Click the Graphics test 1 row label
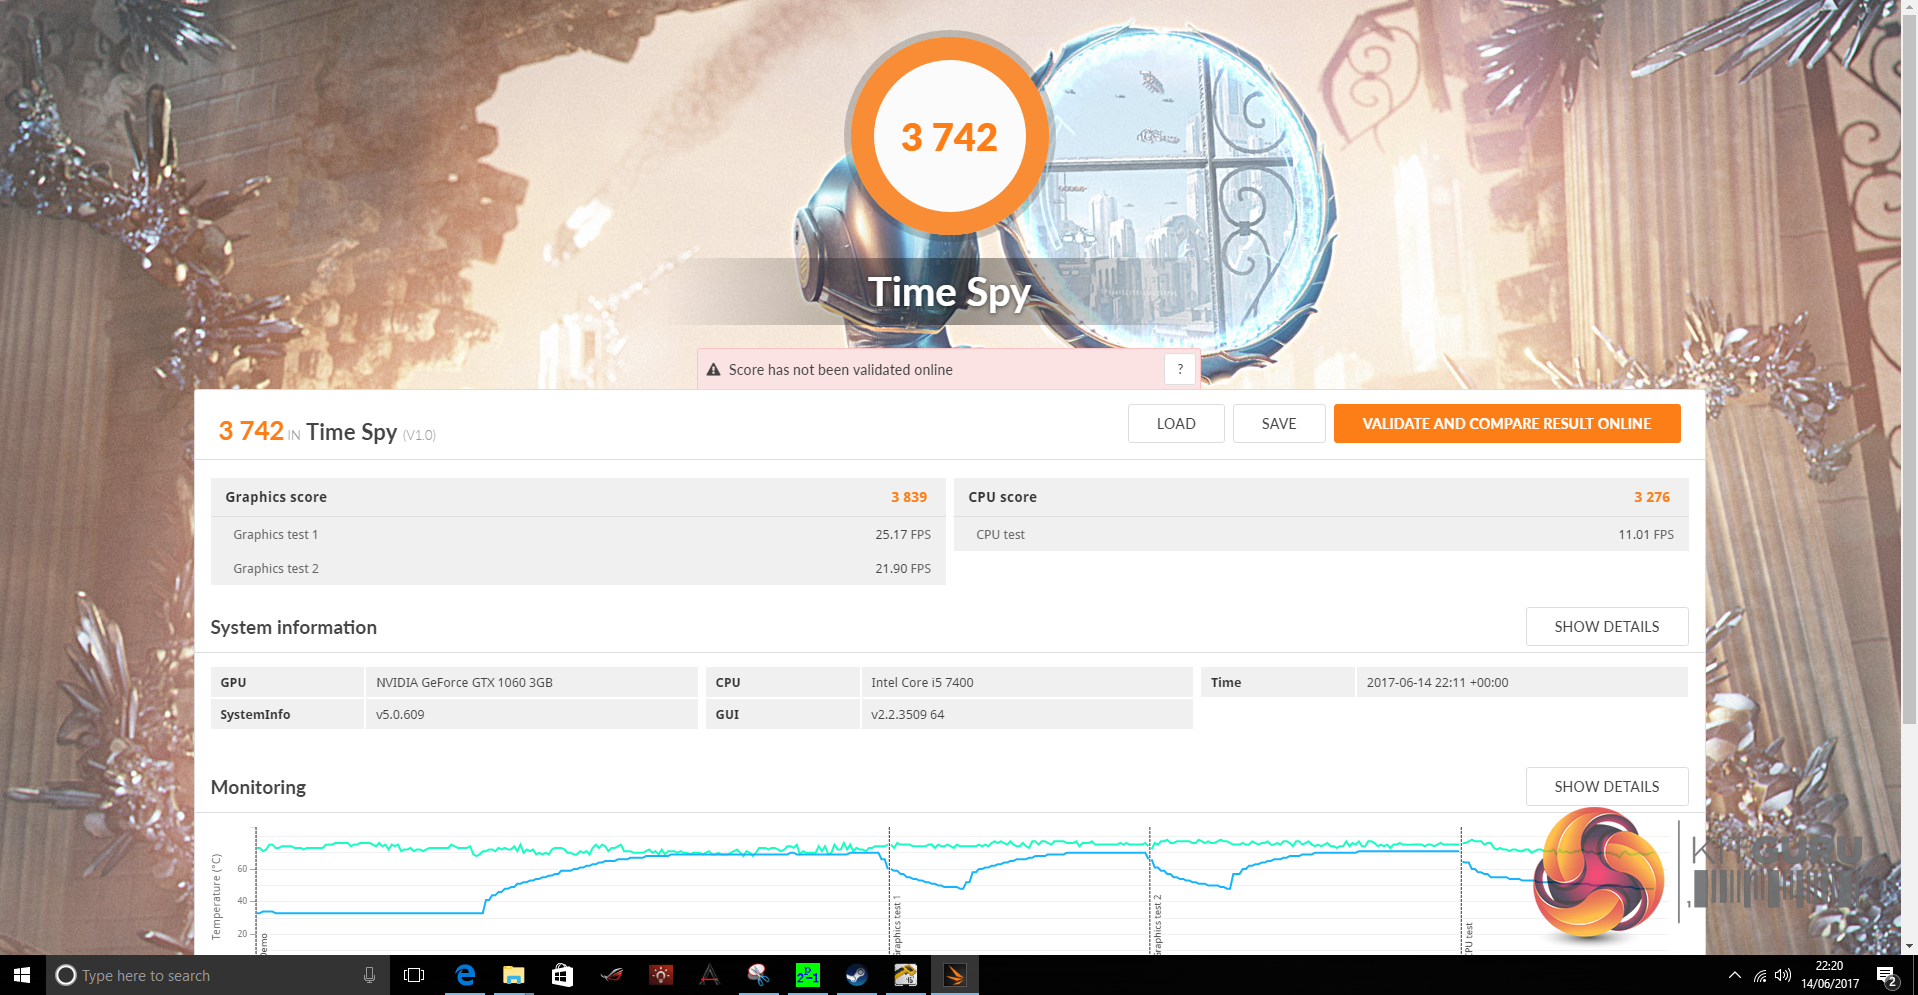 click(276, 535)
